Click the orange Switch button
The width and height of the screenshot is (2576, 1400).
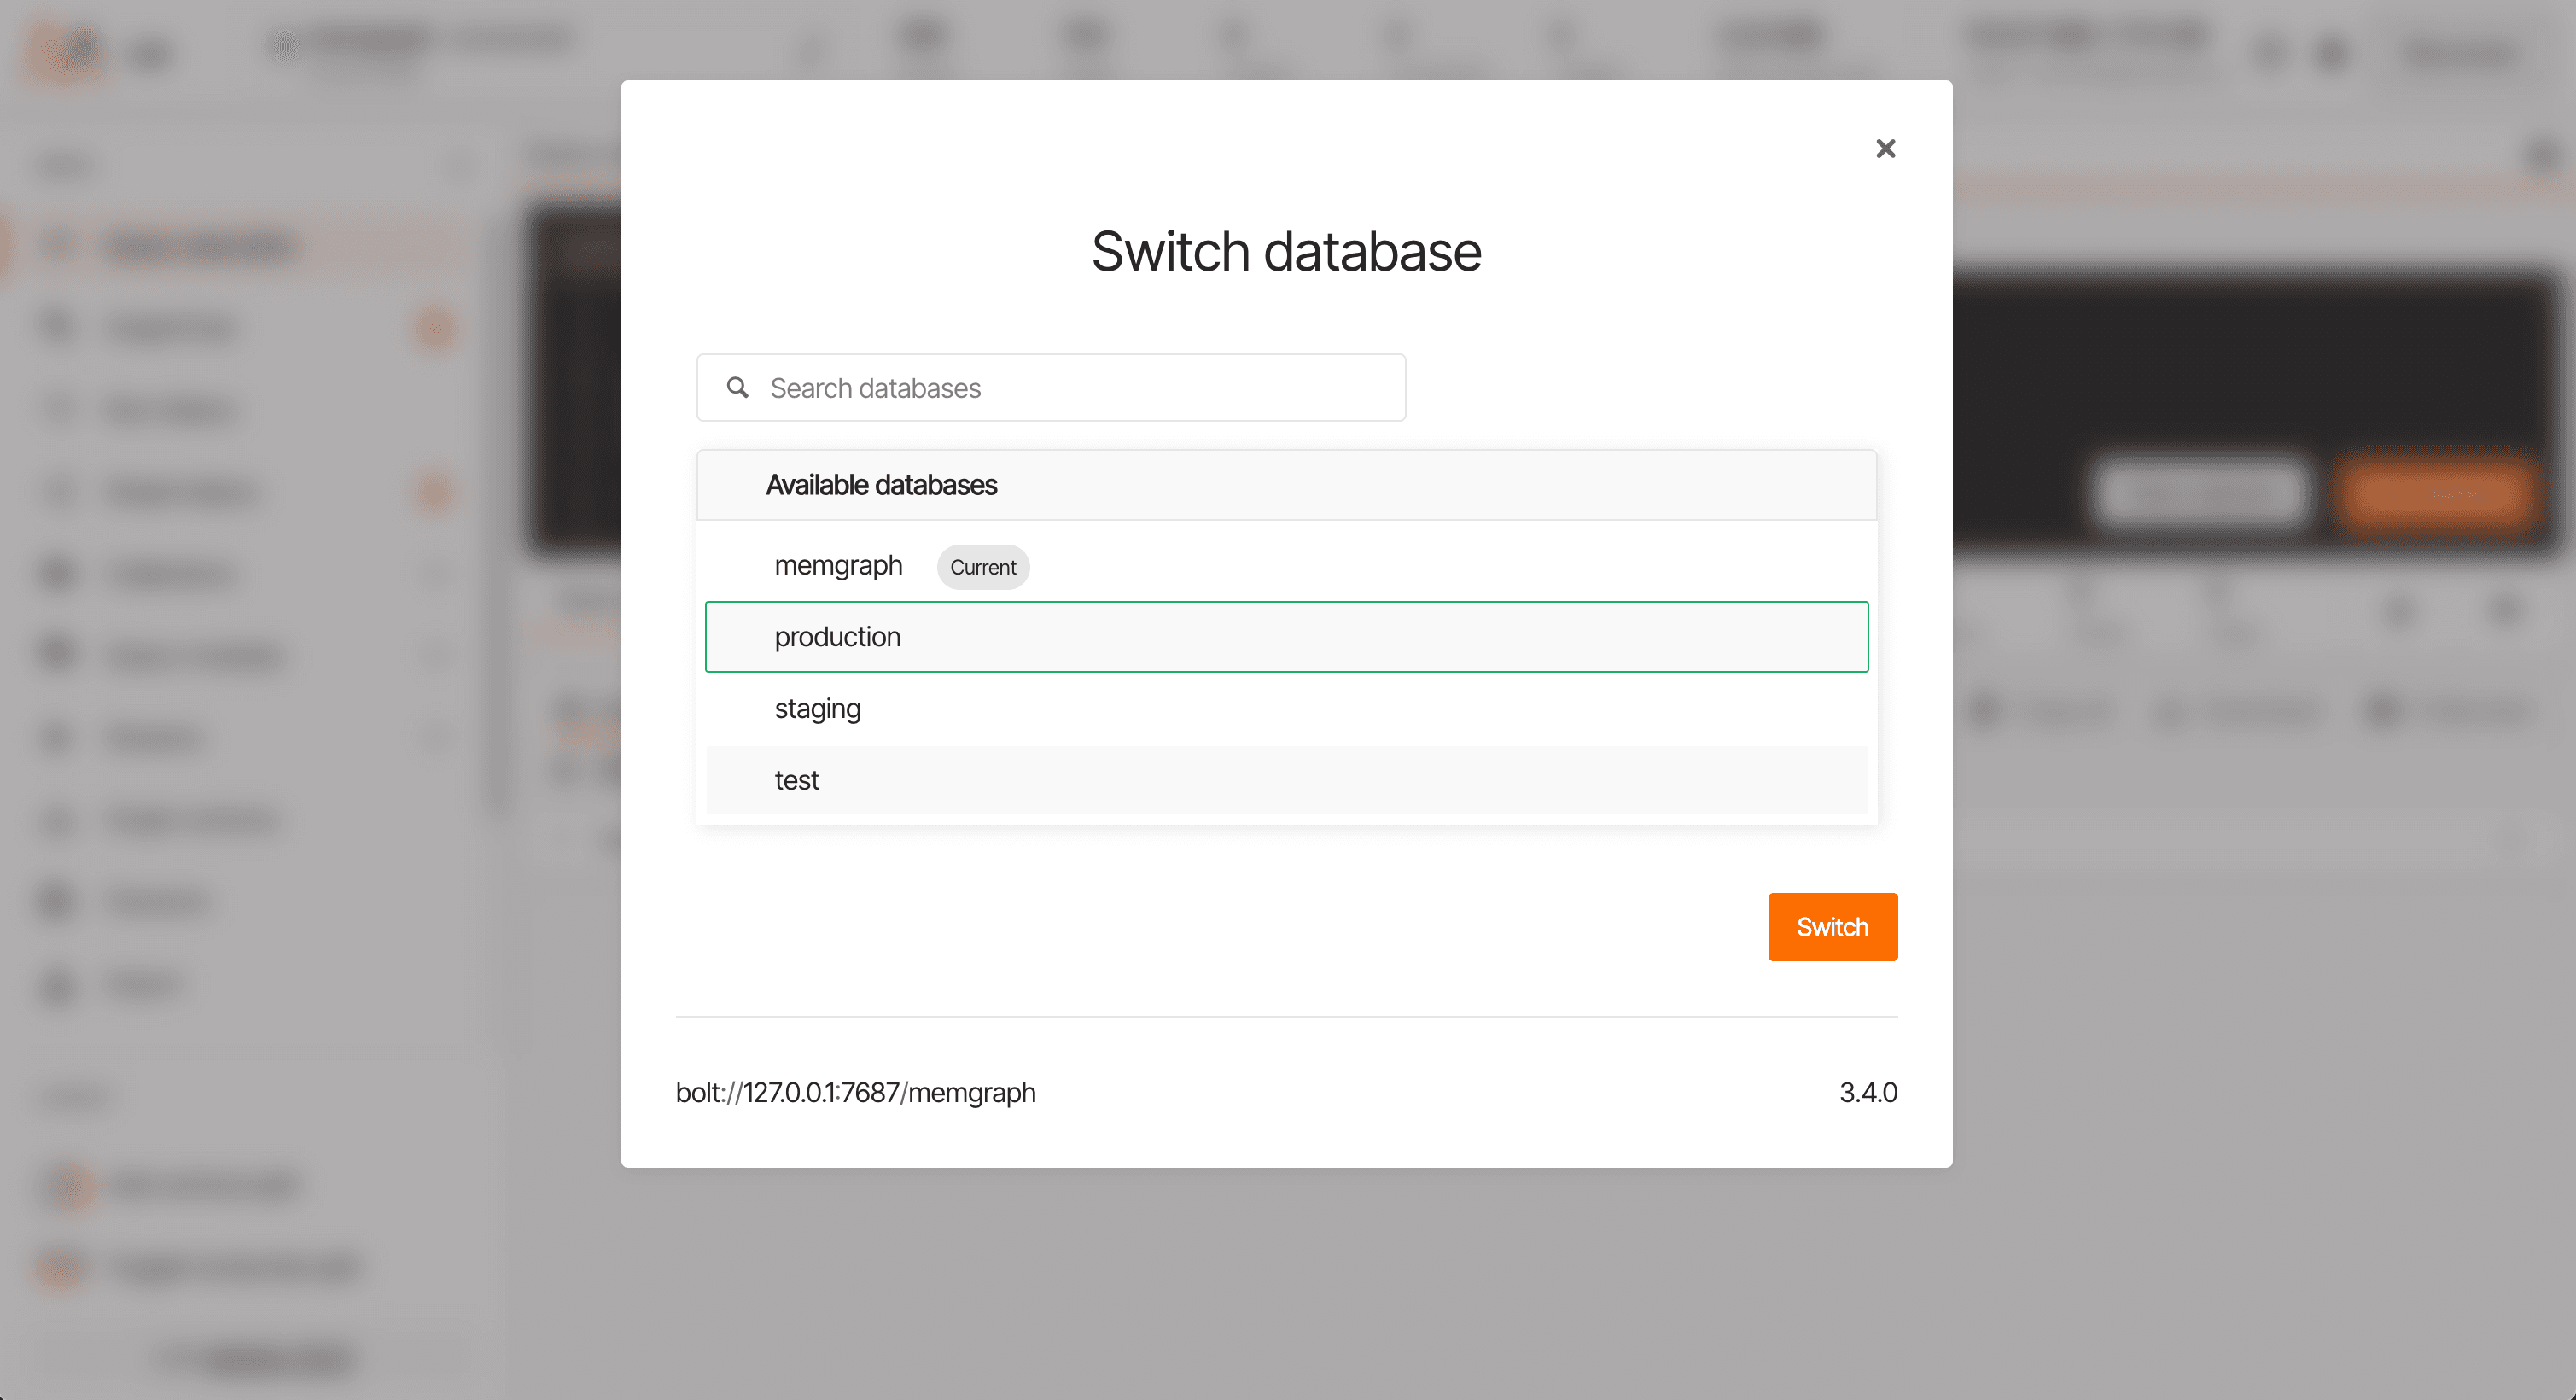(x=1832, y=927)
